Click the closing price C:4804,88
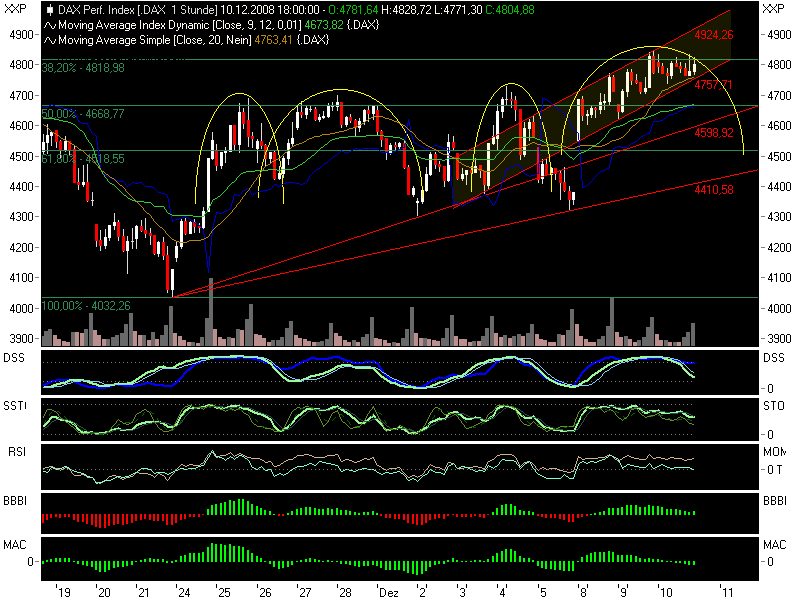 (x=510, y=10)
